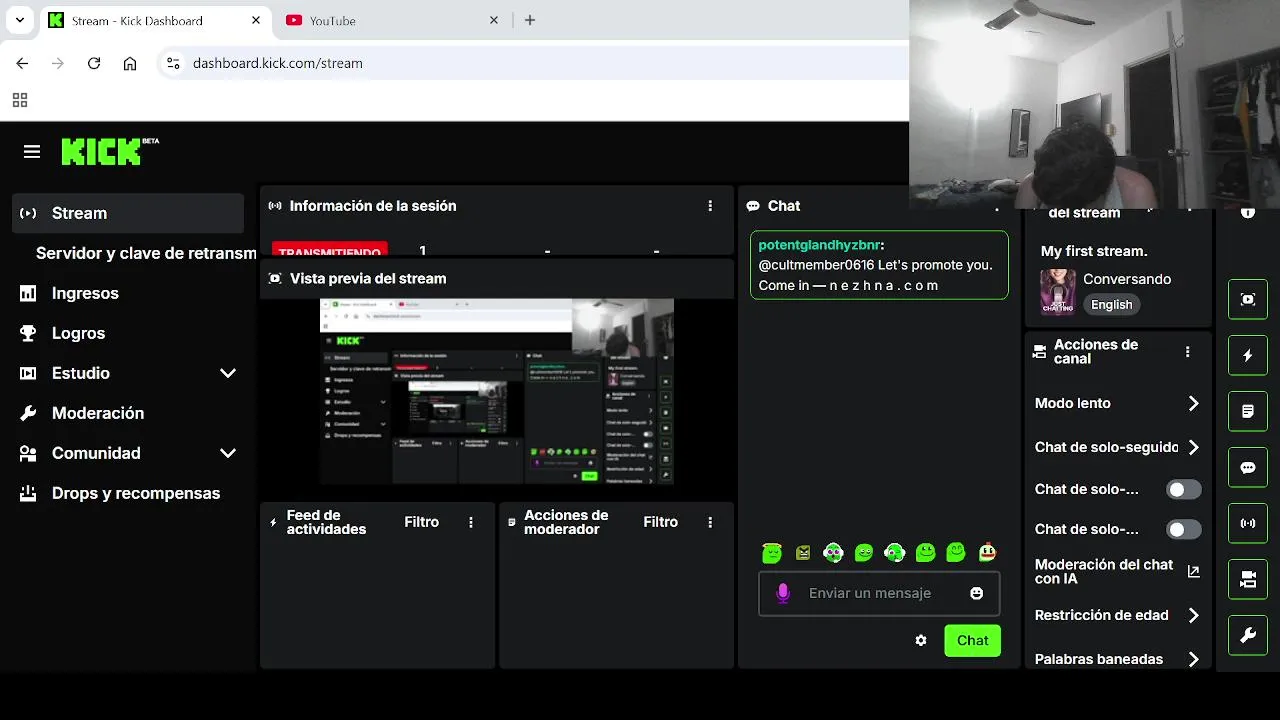Toggle moderator actions note icon in right bar
Screen dimensions: 1280x720
[1247, 411]
